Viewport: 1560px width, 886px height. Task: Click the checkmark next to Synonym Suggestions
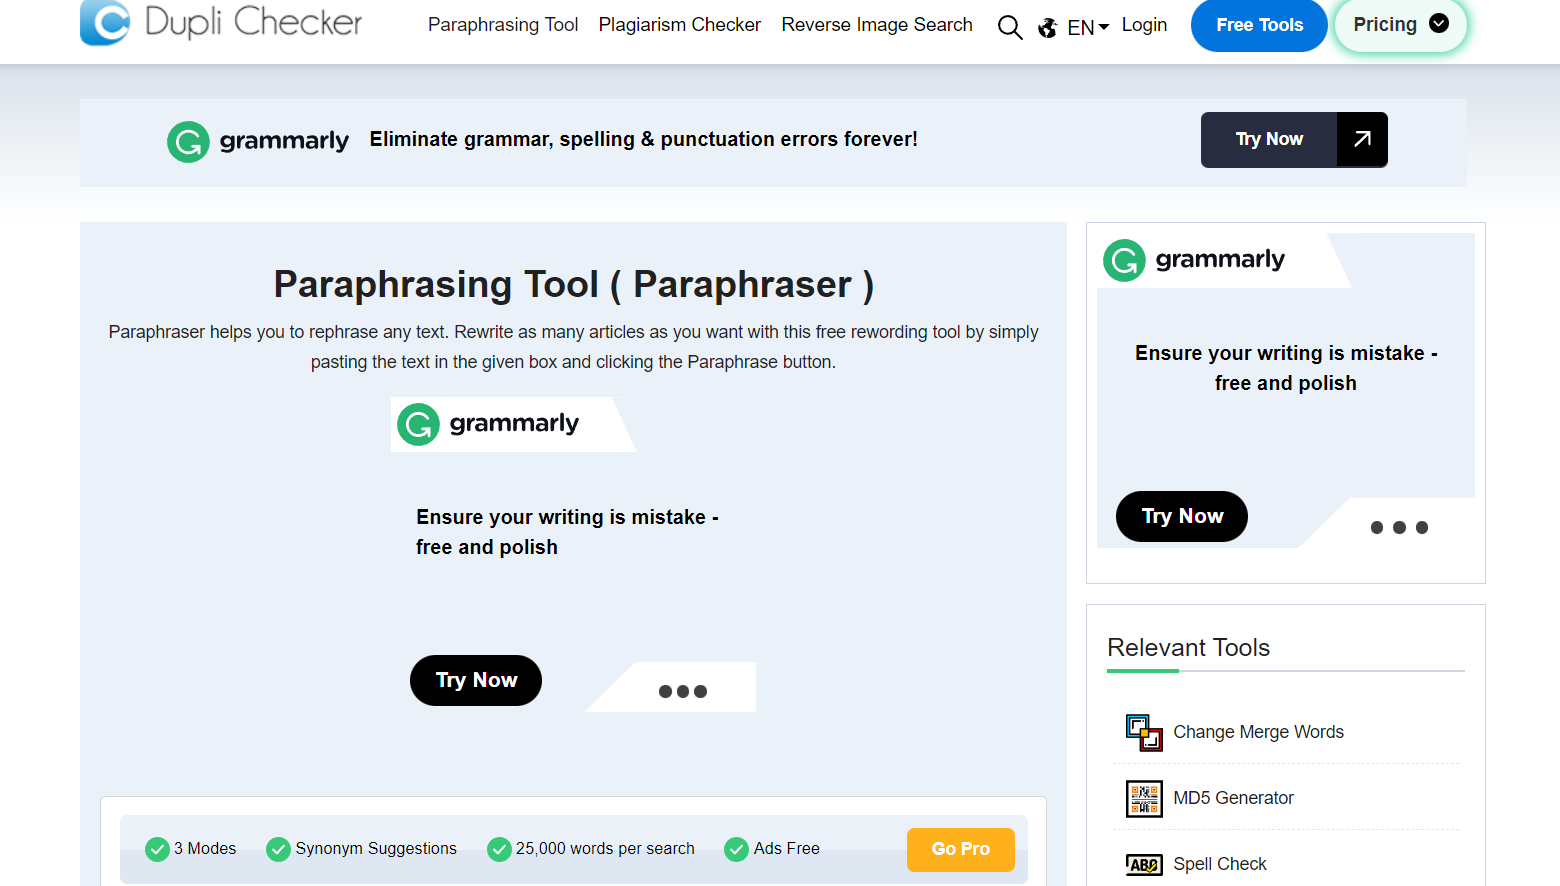point(278,849)
